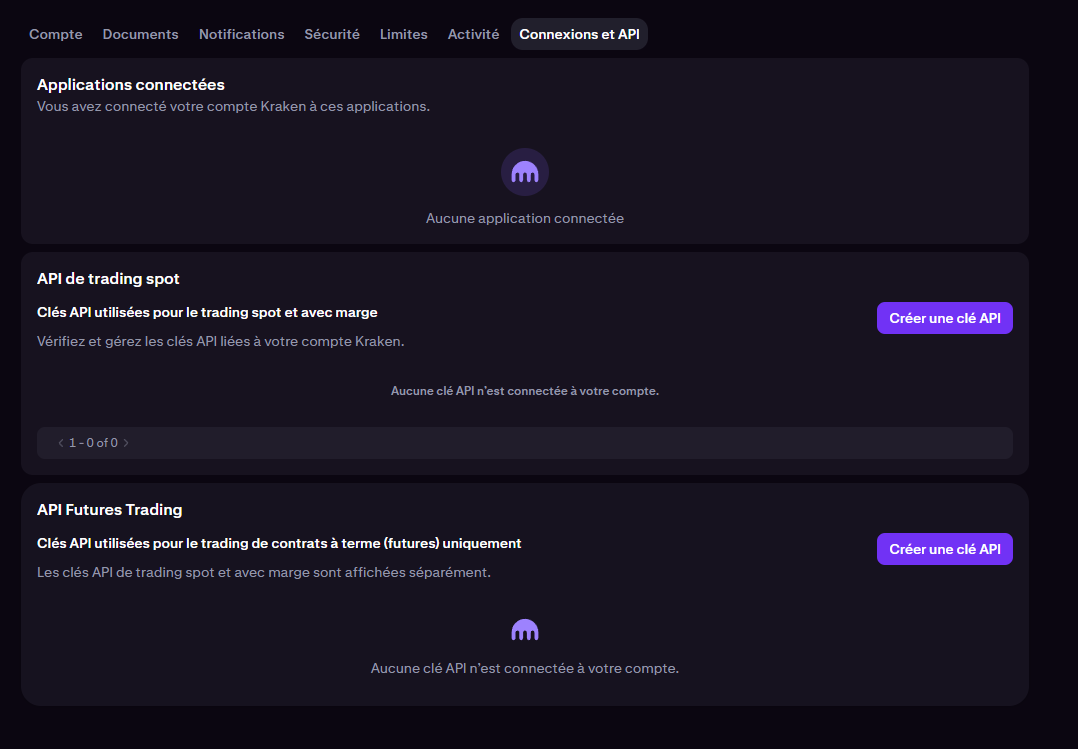Viewport: 1078px width, 749px height.
Task: Click the '1 - 0 of 0' pagination text
Action: tap(93, 442)
